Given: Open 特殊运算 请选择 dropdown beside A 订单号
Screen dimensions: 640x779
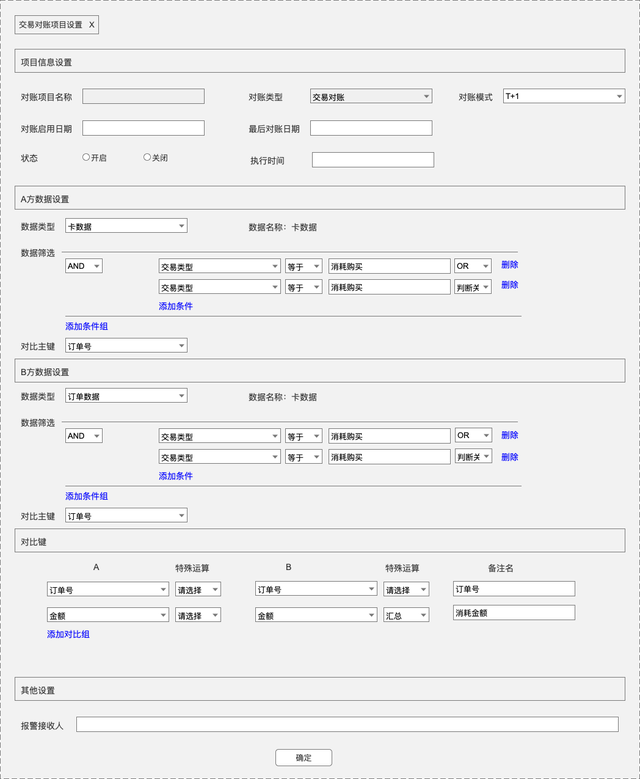Looking at the screenshot, I should (x=198, y=590).
